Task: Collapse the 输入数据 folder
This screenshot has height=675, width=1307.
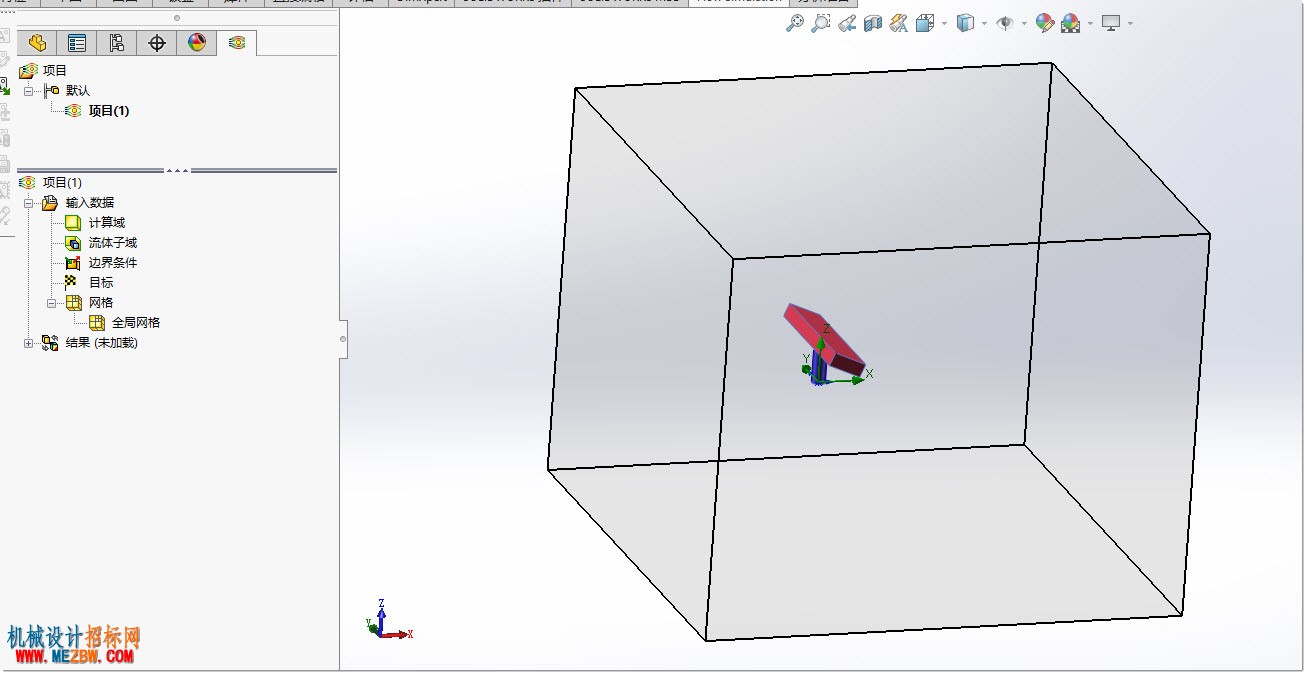Action: click(x=29, y=202)
